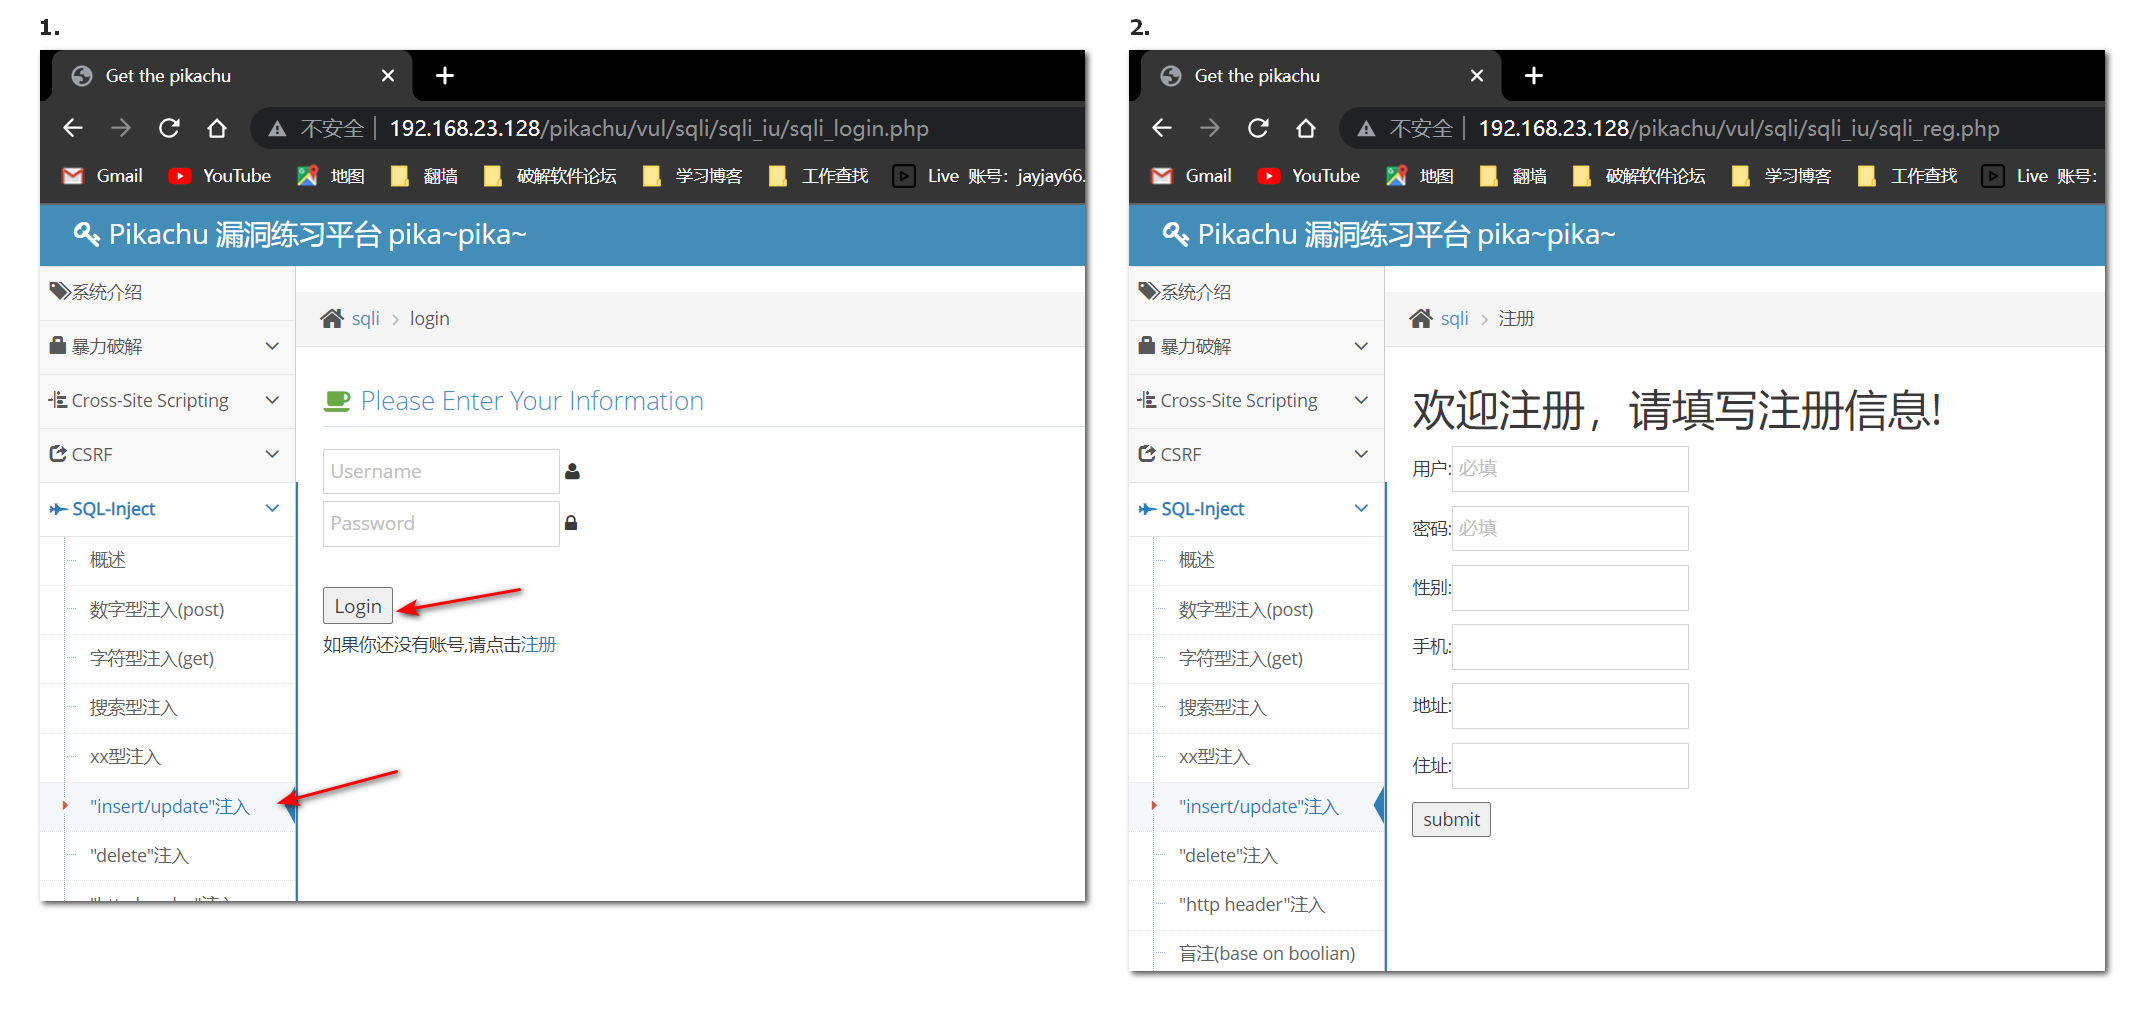2146x1012 pixels.
Task: Collapse the SQL-Inject section chevron on registration page
Action: (1361, 509)
